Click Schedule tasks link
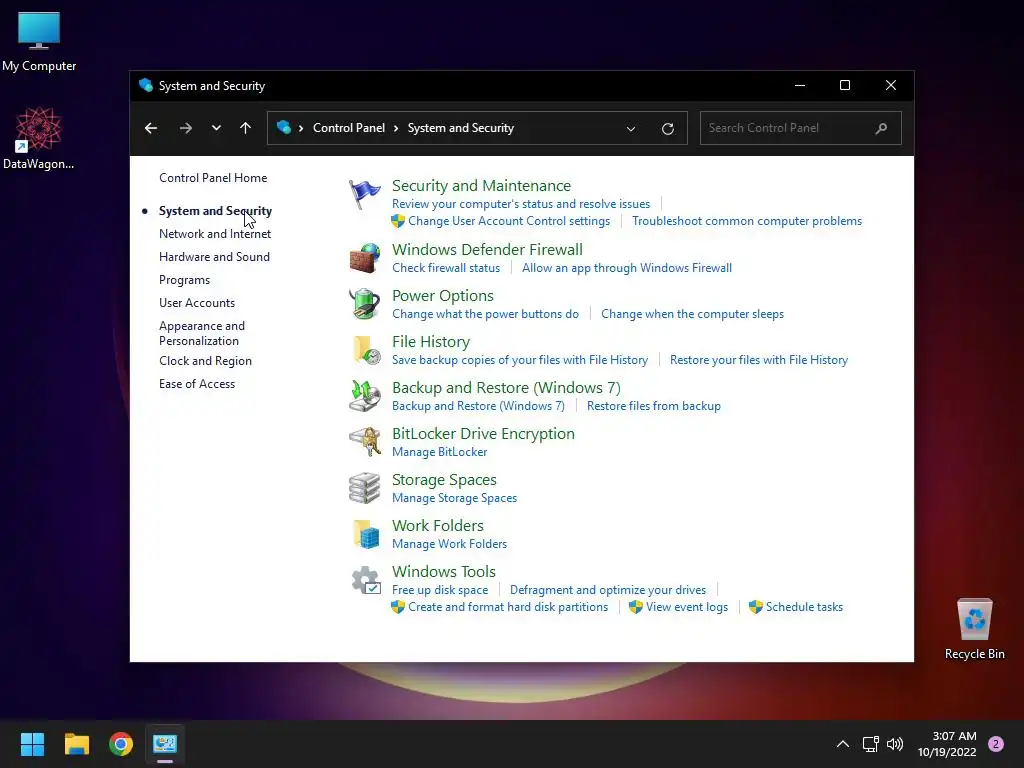The height and width of the screenshot is (768, 1024). 804,607
